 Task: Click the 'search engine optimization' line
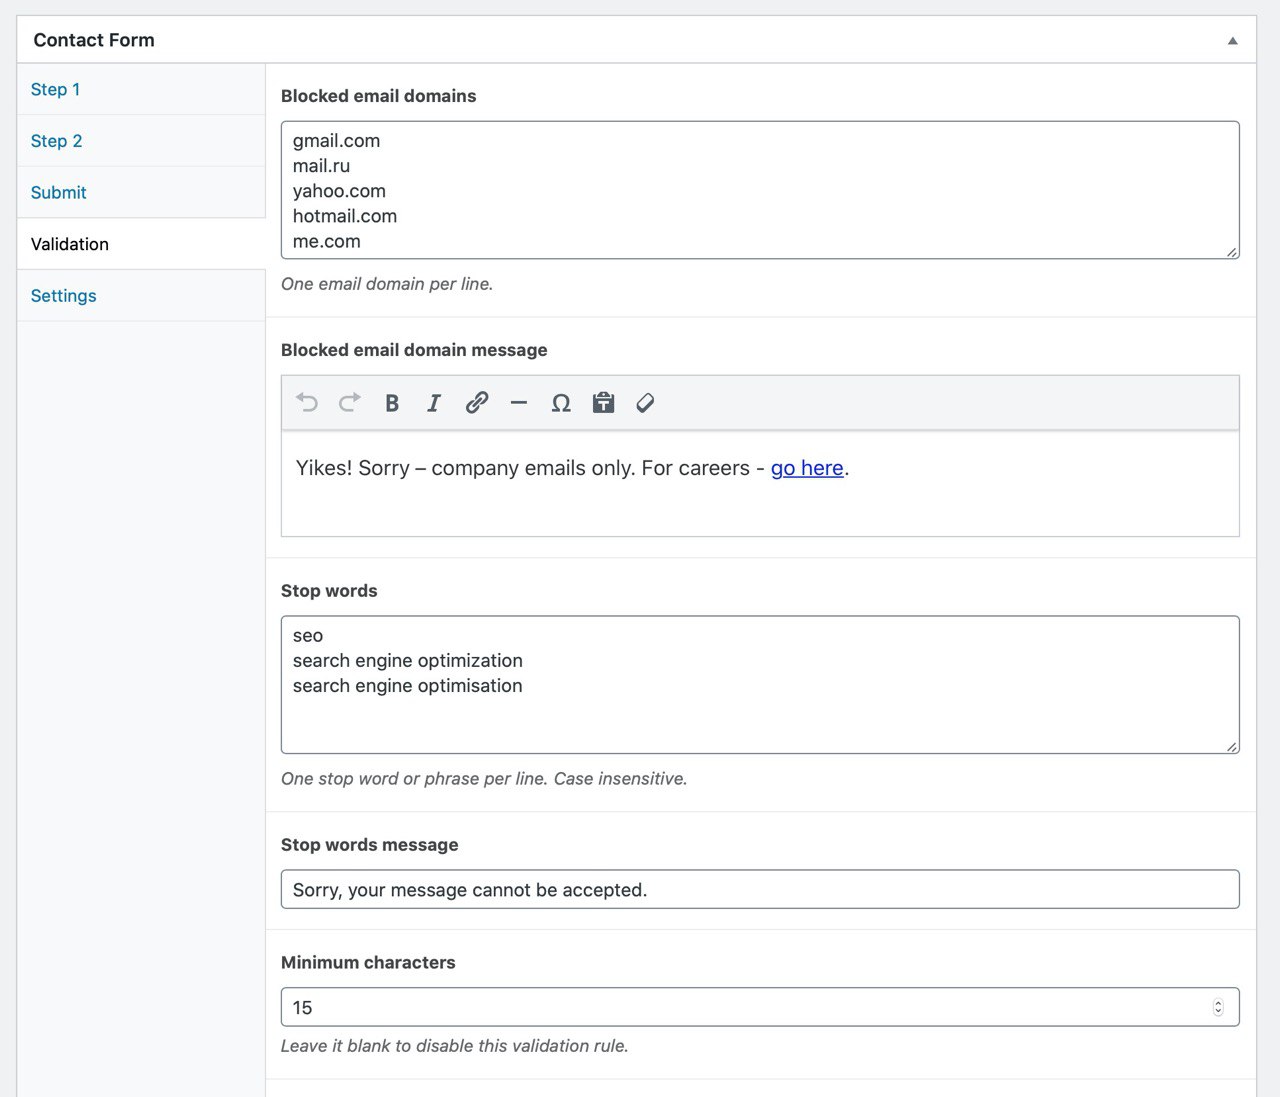coord(408,661)
